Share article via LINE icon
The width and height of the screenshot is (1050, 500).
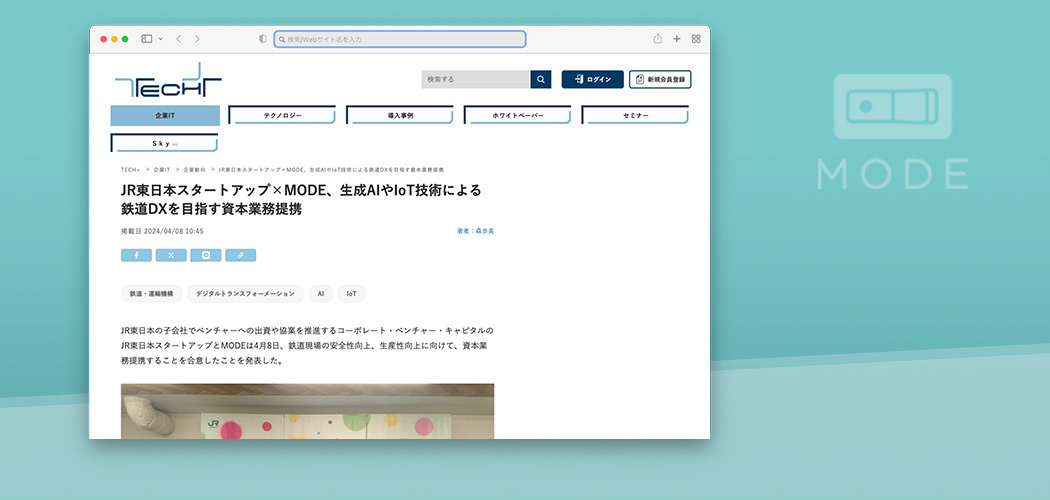[205, 255]
